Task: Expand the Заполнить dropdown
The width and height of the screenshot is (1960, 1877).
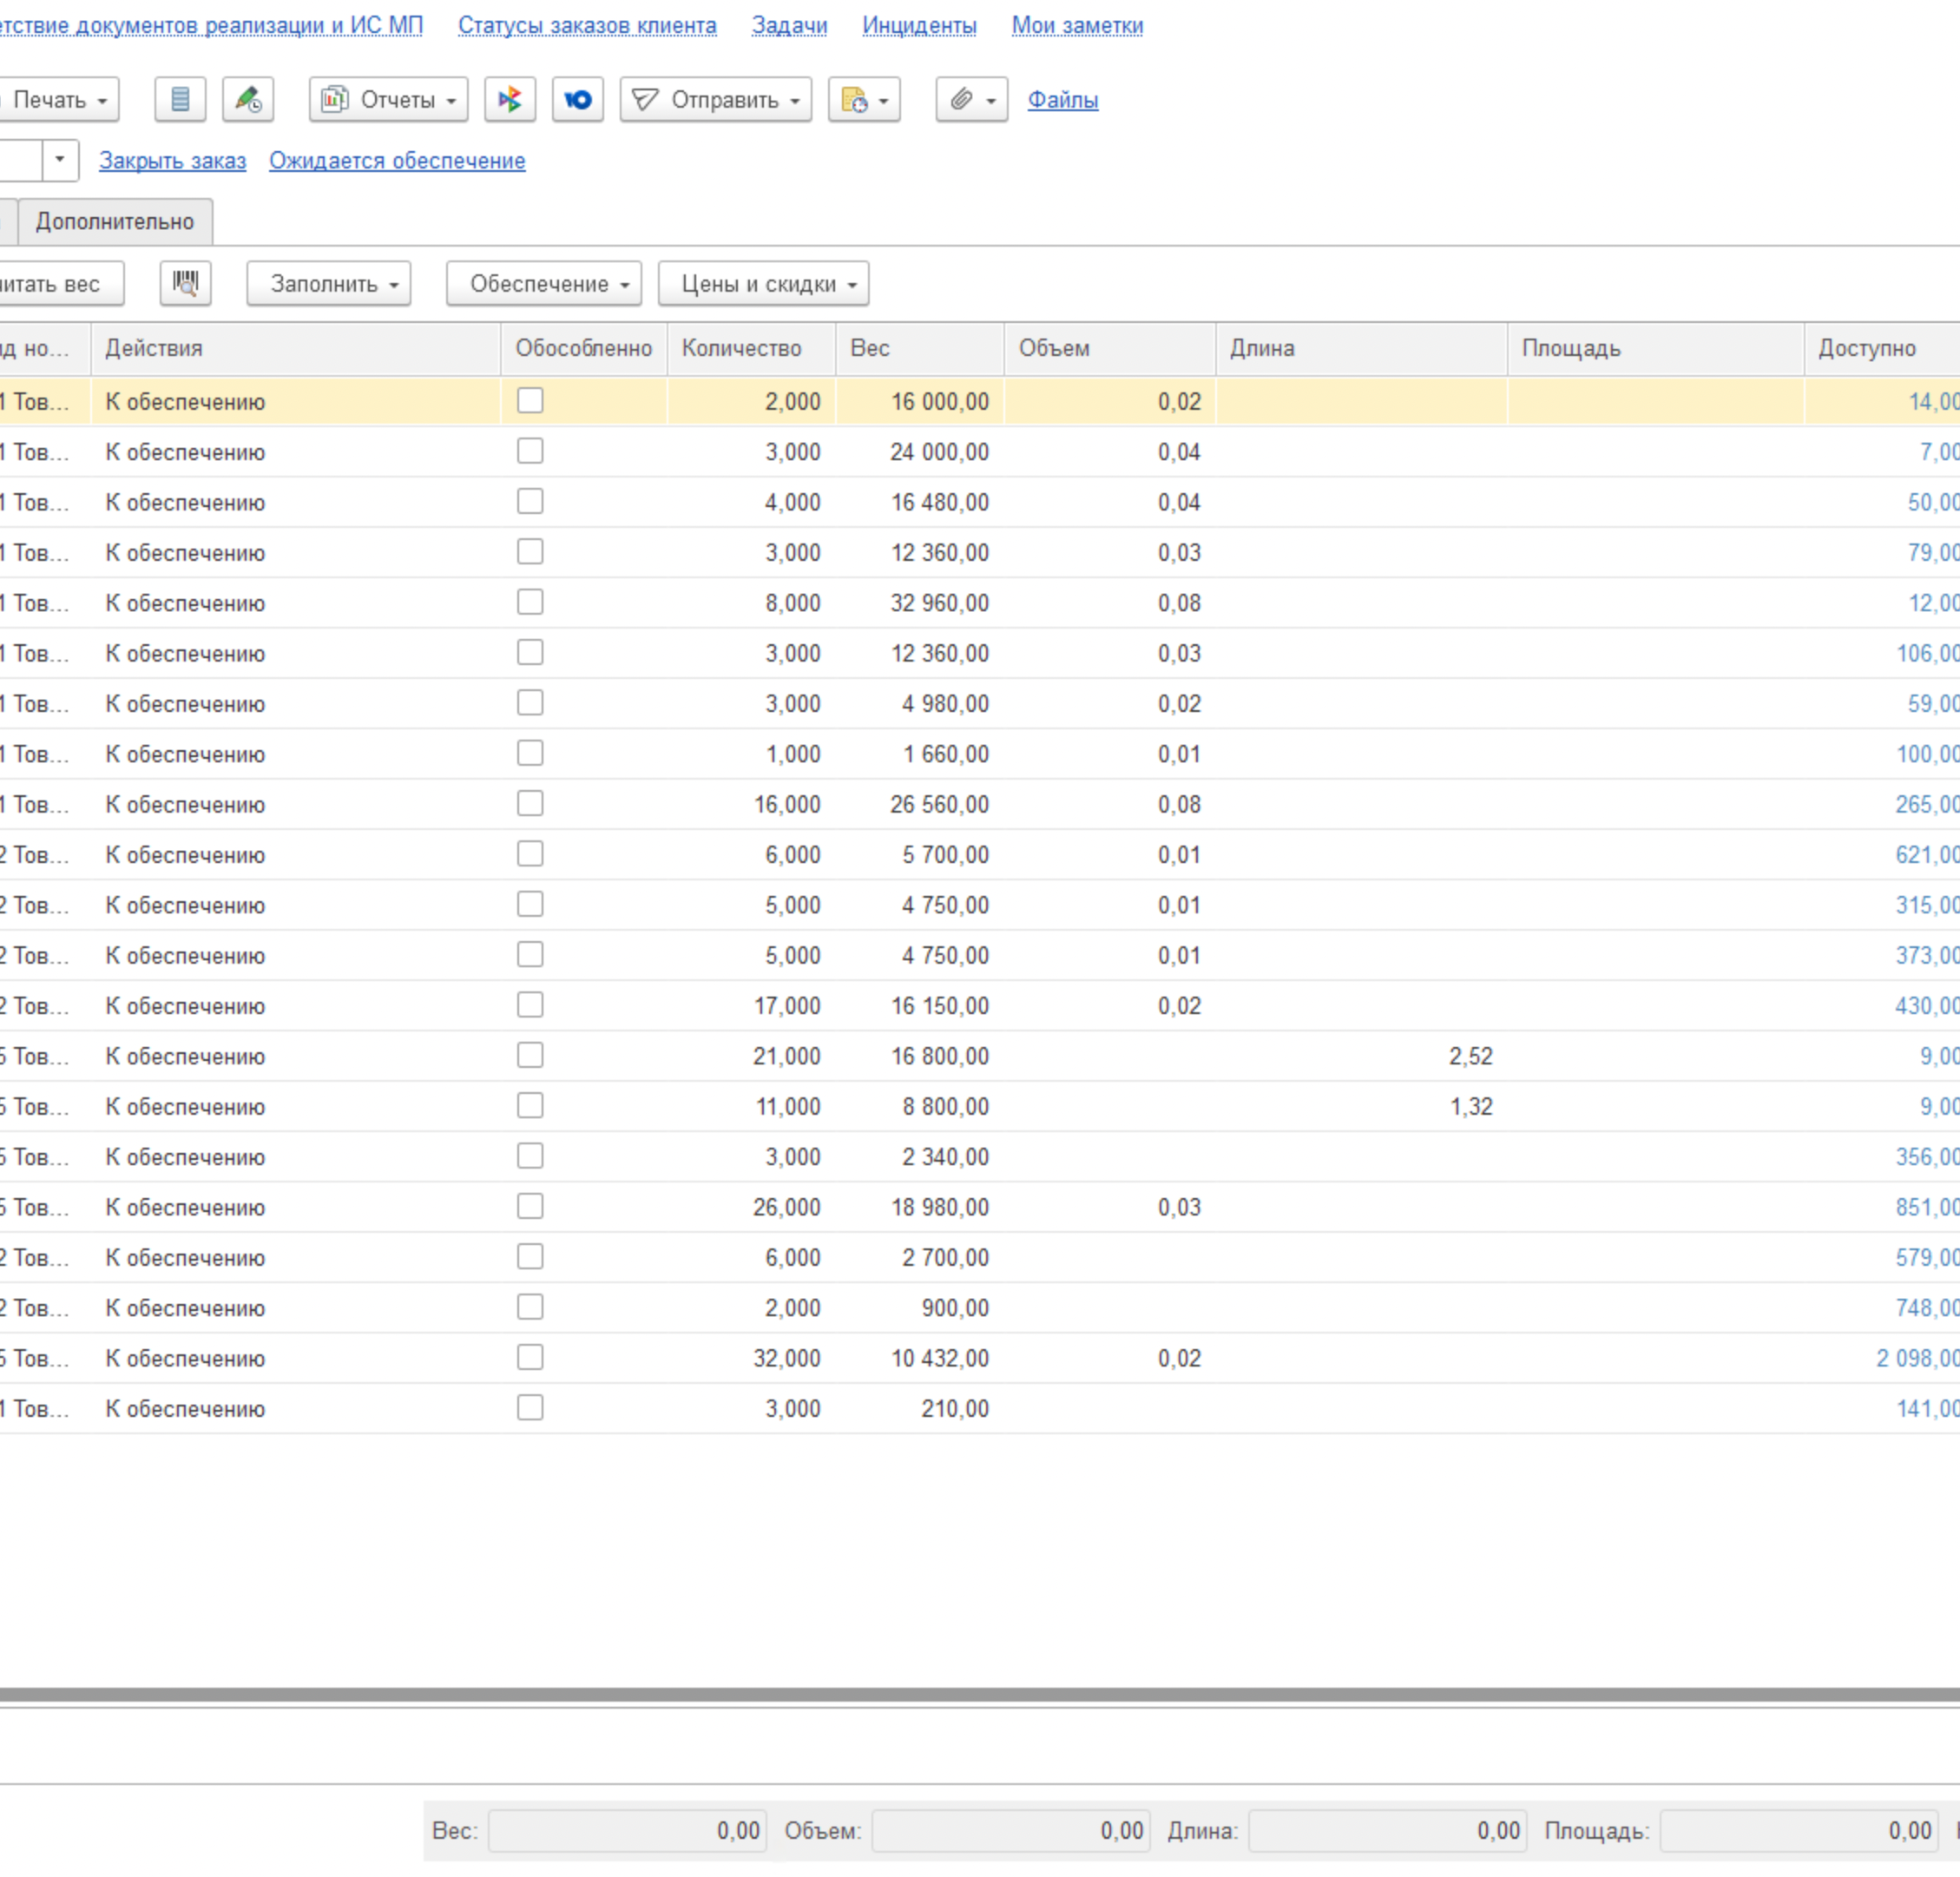Action: (329, 284)
